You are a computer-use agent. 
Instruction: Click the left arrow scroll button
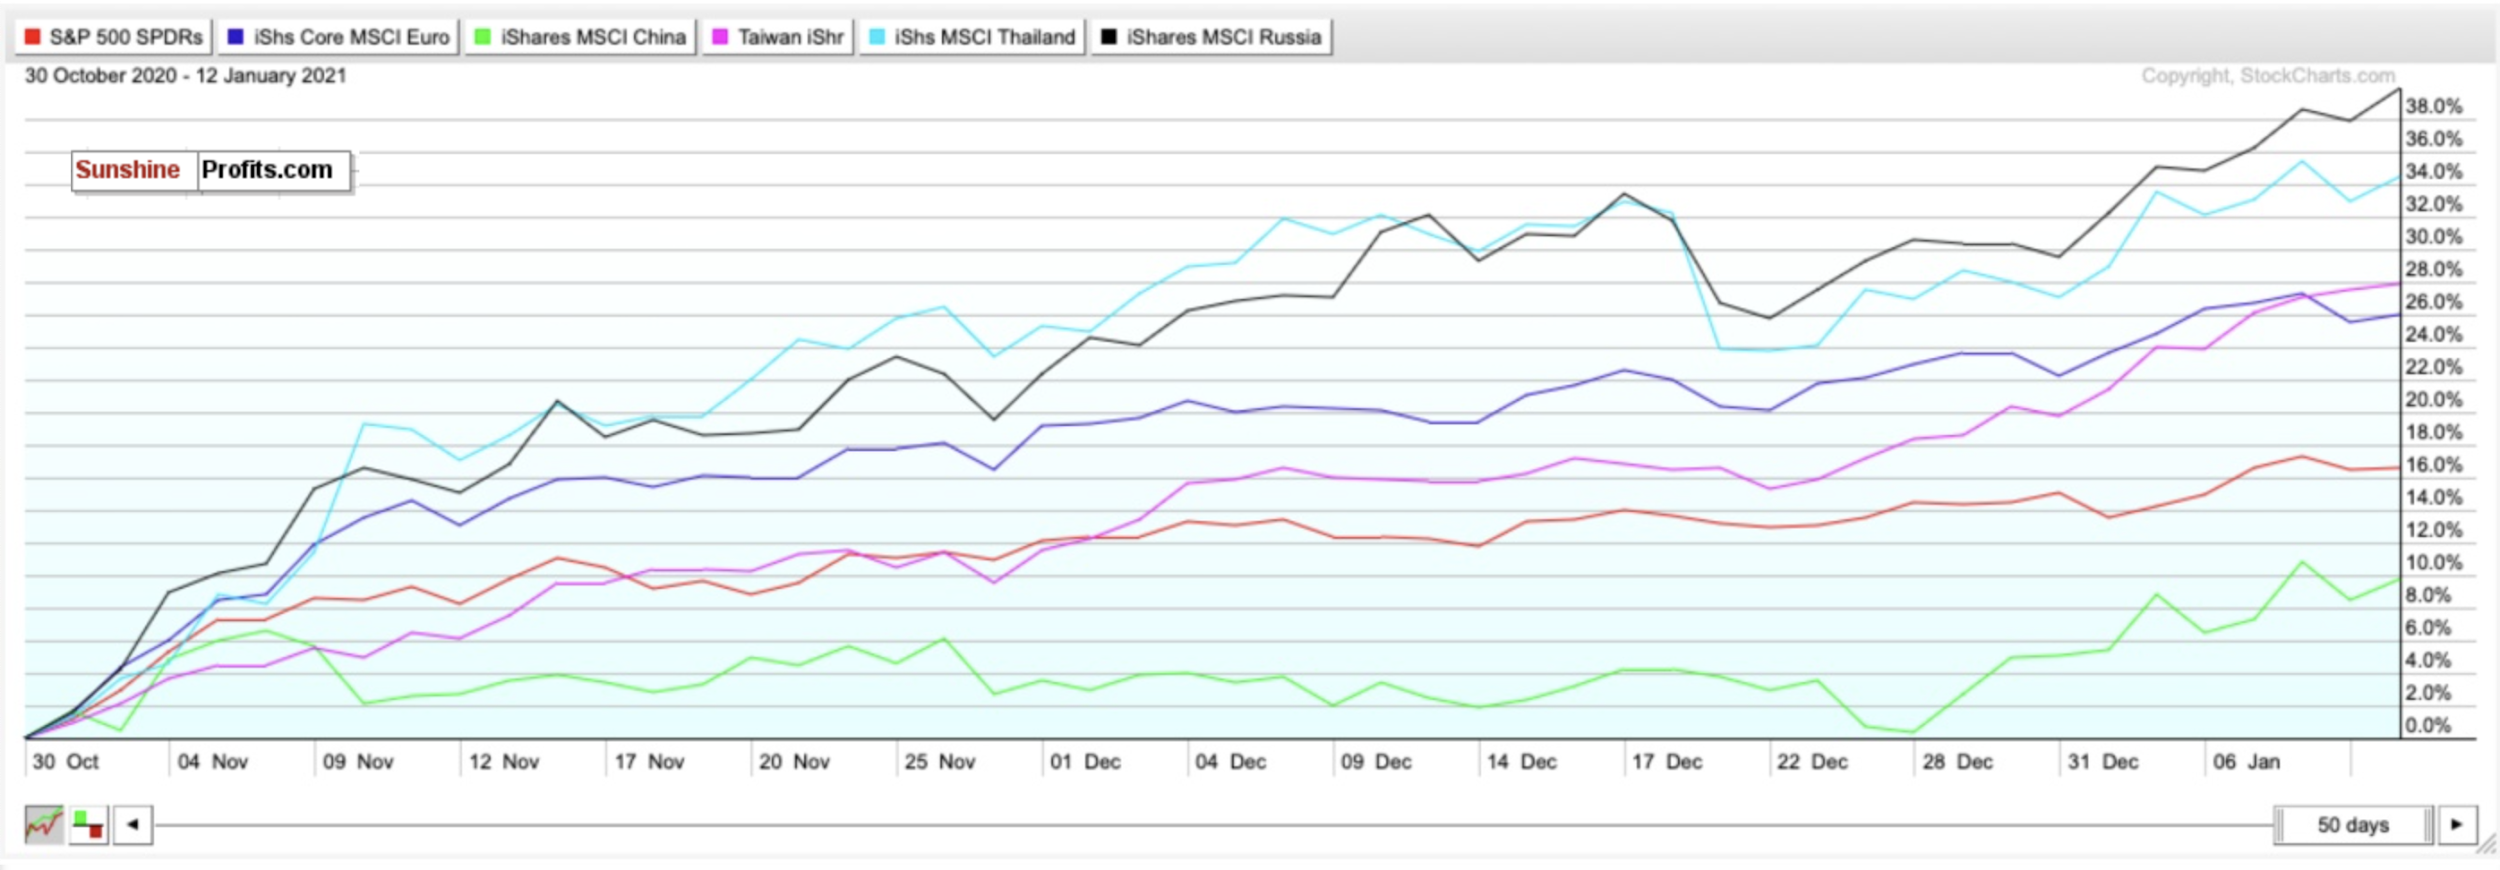tap(132, 825)
